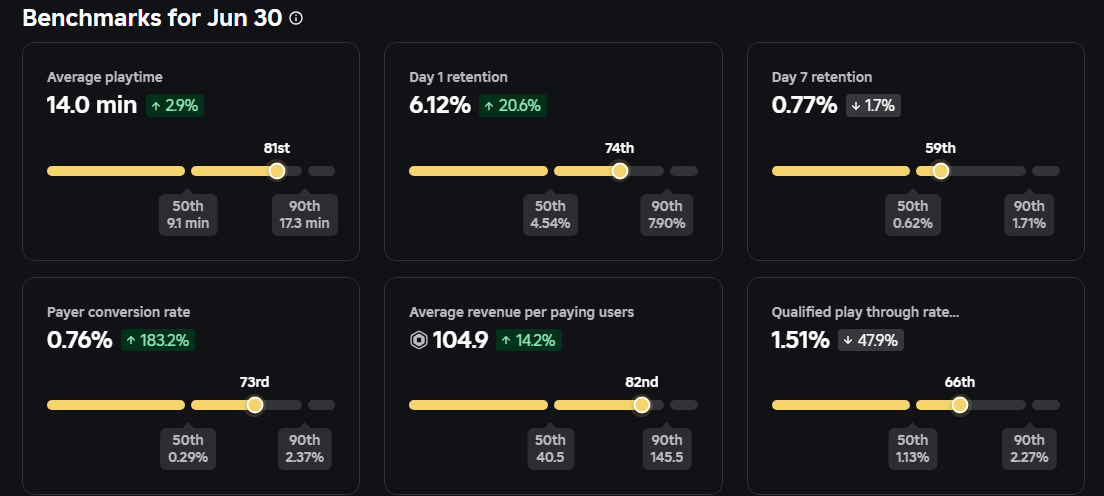Click the 1.7% decrease badge on Day 7 retention

[873, 105]
